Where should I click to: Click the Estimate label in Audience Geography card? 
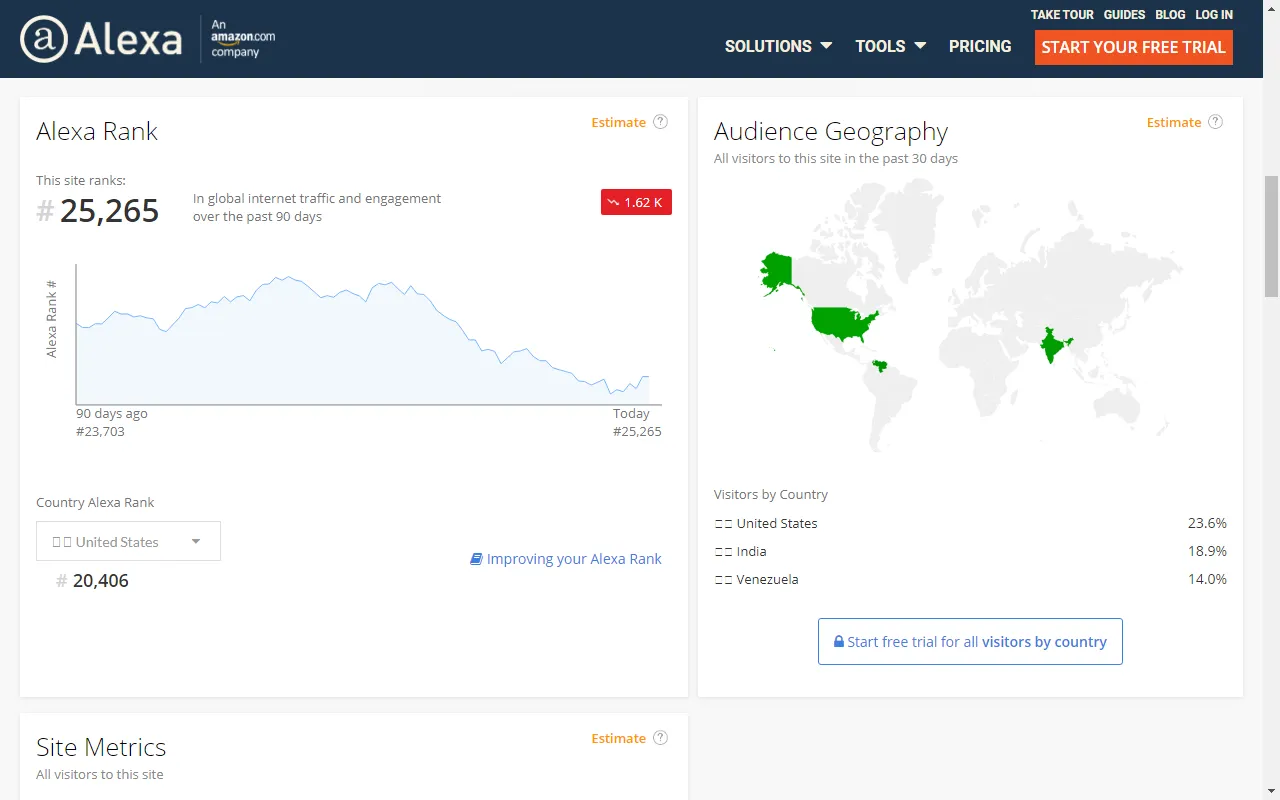pyautogui.click(x=1174, y=122)
